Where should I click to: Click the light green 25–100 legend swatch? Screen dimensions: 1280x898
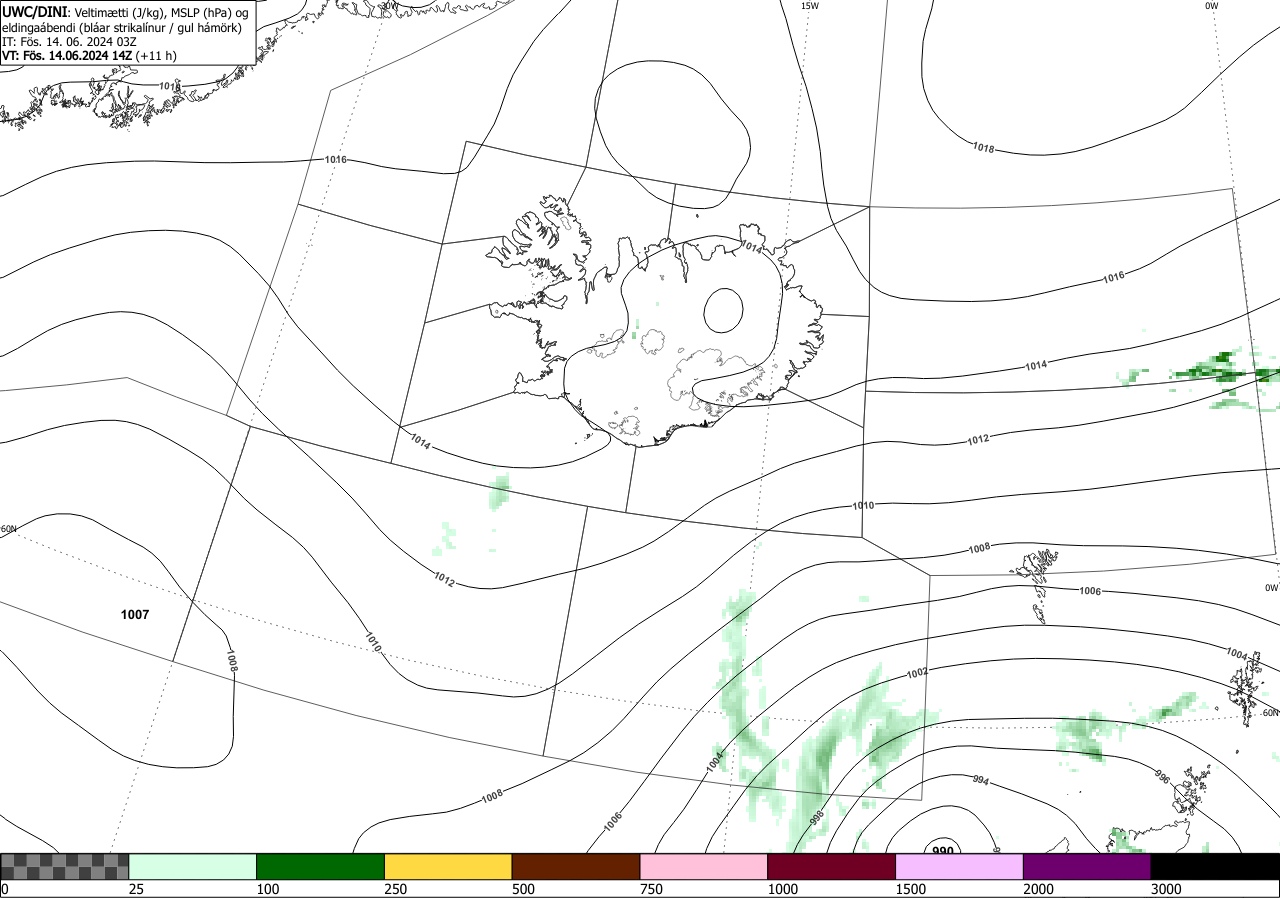(x=193, y=866)
